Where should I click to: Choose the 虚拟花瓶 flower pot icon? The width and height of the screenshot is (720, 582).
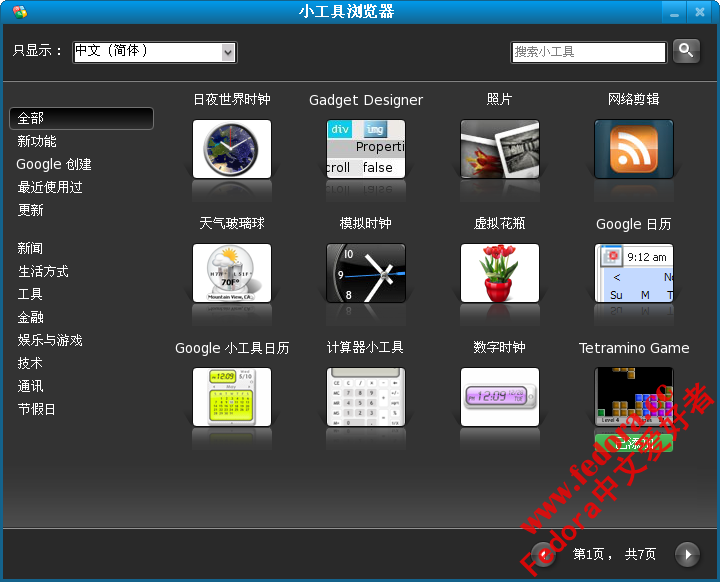click(x=500, y=273)
